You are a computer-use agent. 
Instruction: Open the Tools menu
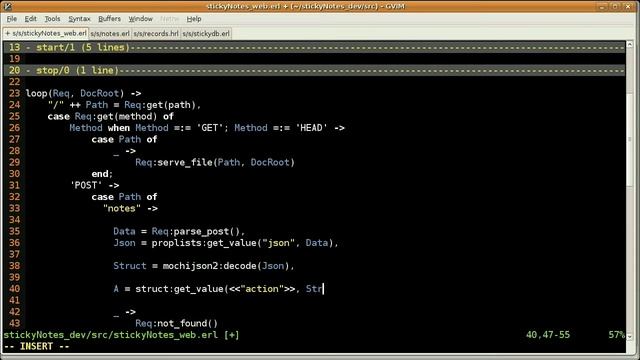click(x=52, y=19)
